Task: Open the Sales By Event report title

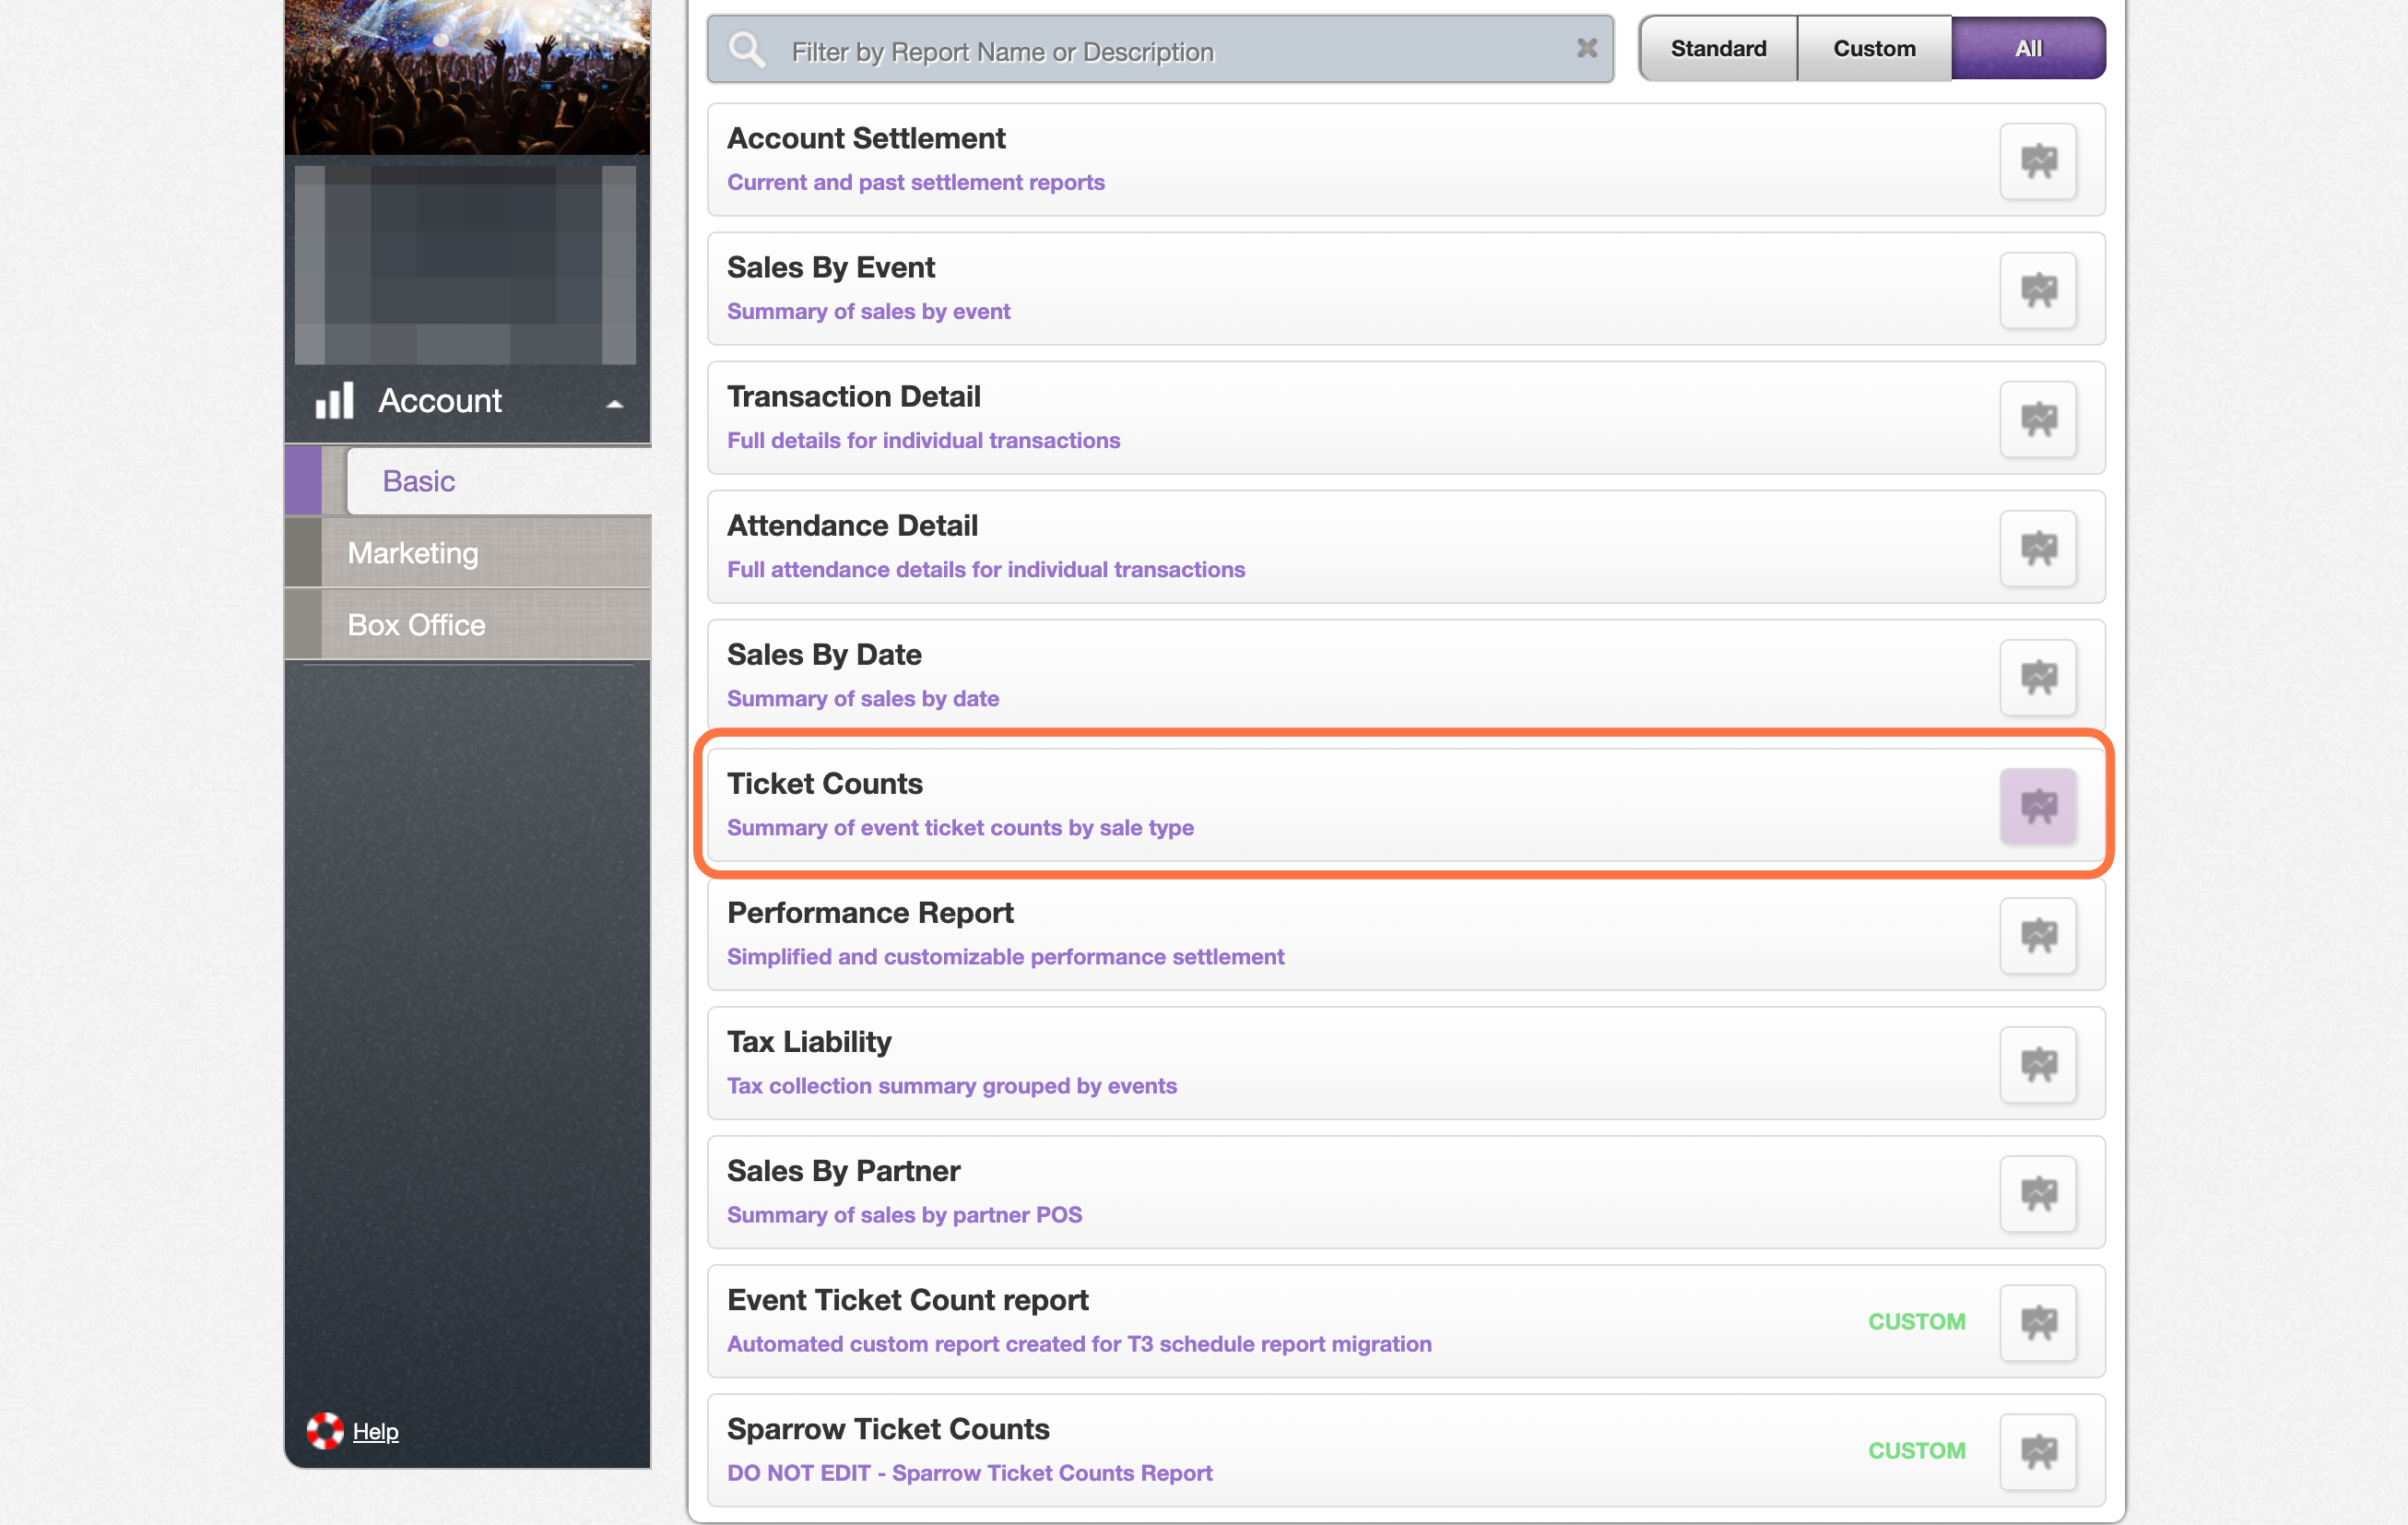Action: tap(831, 267)
